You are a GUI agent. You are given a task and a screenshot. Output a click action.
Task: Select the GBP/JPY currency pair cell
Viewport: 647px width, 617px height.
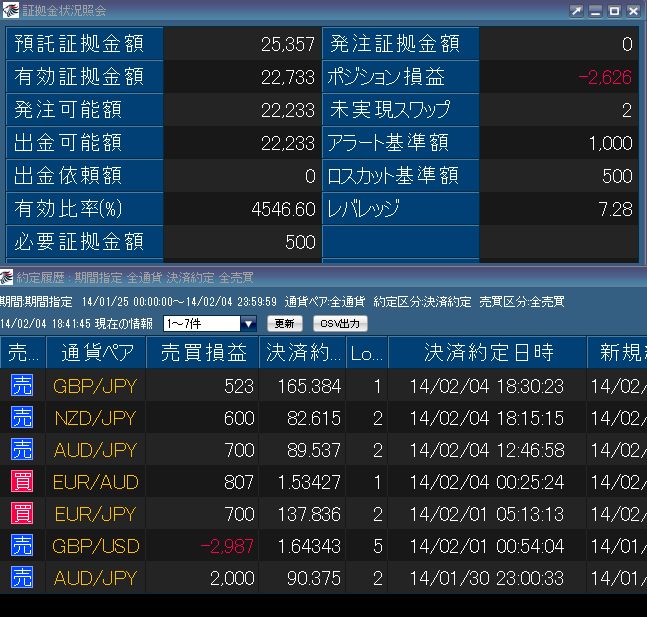(95, 386)
